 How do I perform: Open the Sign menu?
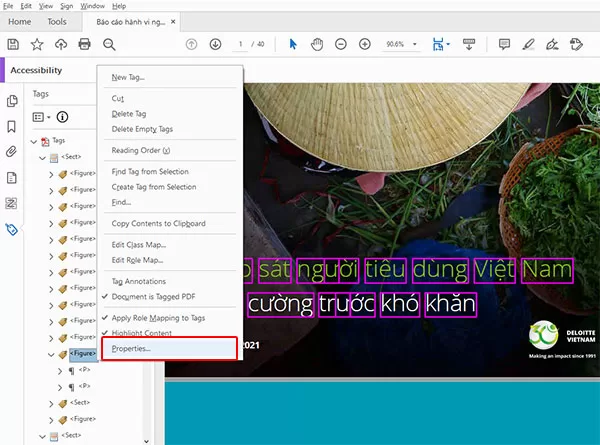pos(67,6)
